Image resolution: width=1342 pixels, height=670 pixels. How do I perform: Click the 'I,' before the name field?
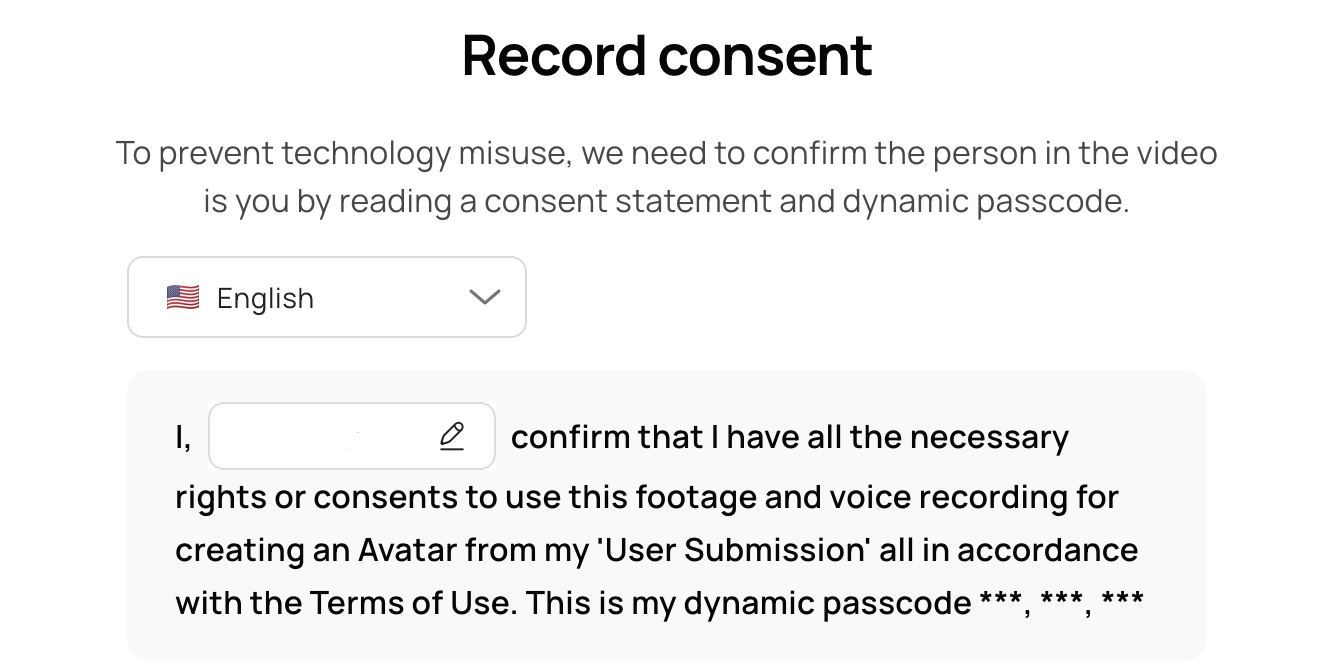[x=183, y=438]
